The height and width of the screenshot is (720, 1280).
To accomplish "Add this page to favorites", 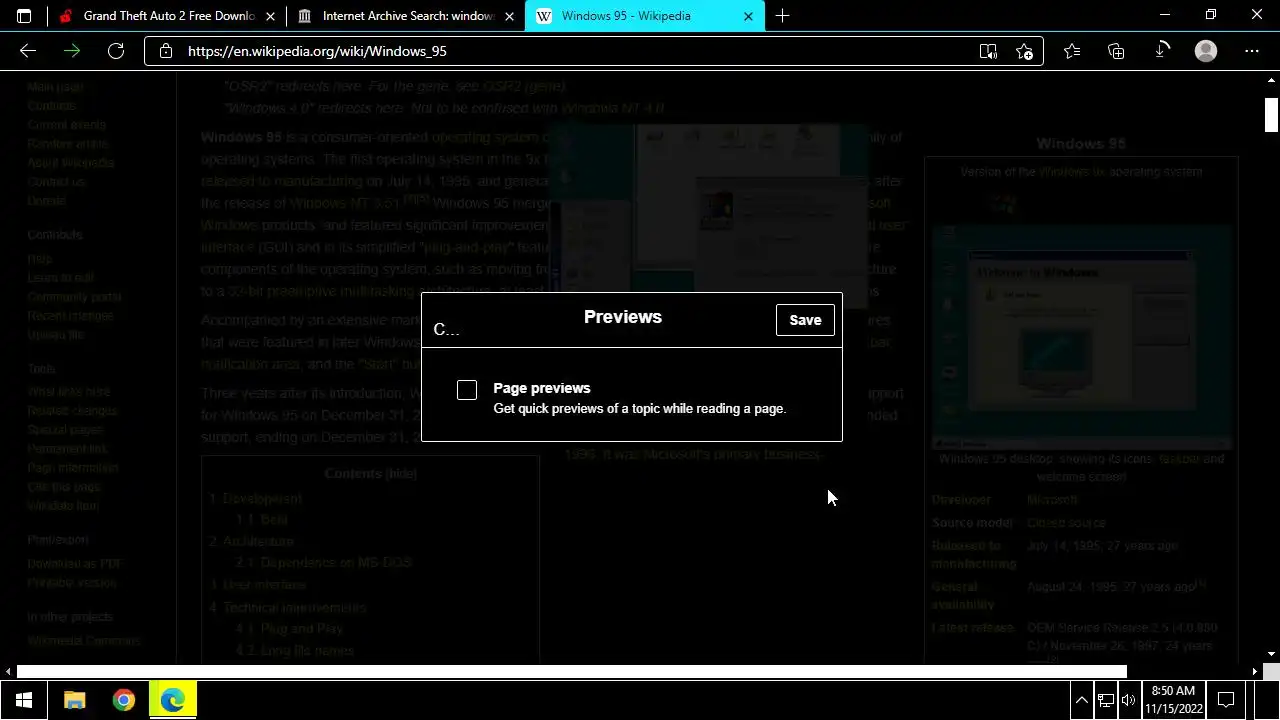I will click(x=1024, y=51).
